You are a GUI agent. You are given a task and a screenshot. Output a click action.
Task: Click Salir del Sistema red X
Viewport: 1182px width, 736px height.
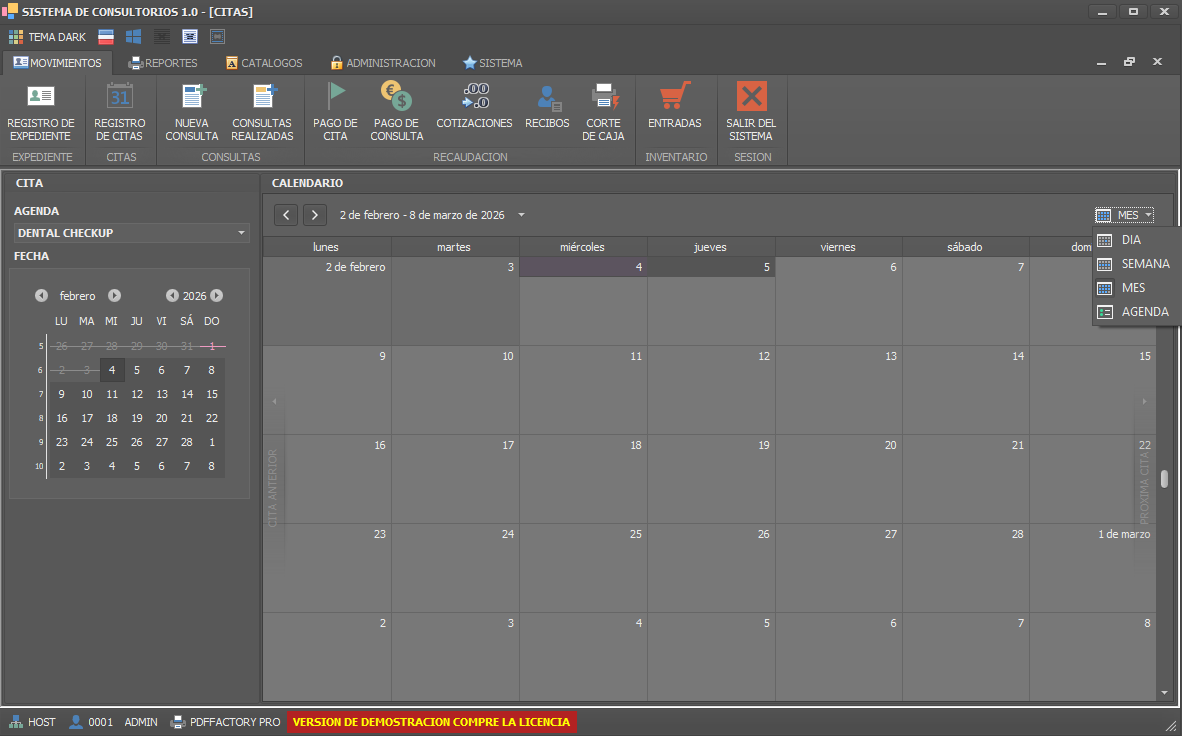(751, 97)
